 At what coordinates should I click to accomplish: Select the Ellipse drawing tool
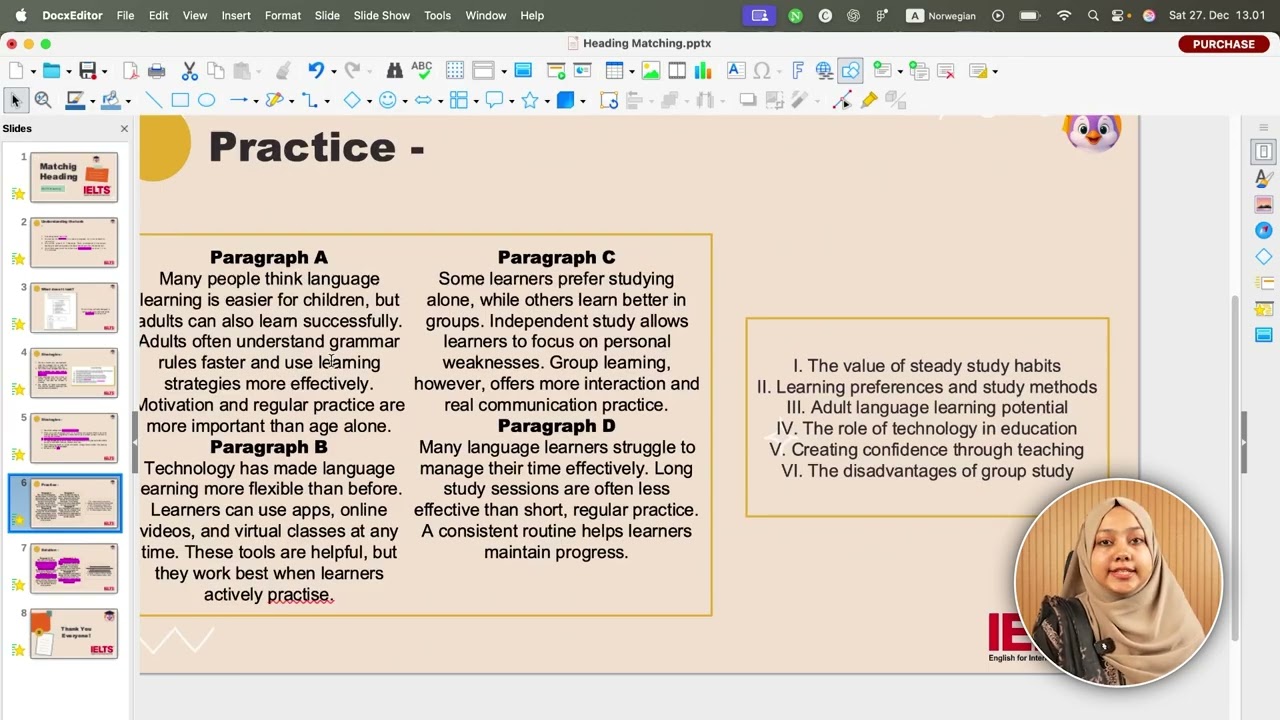pos(206,100)
